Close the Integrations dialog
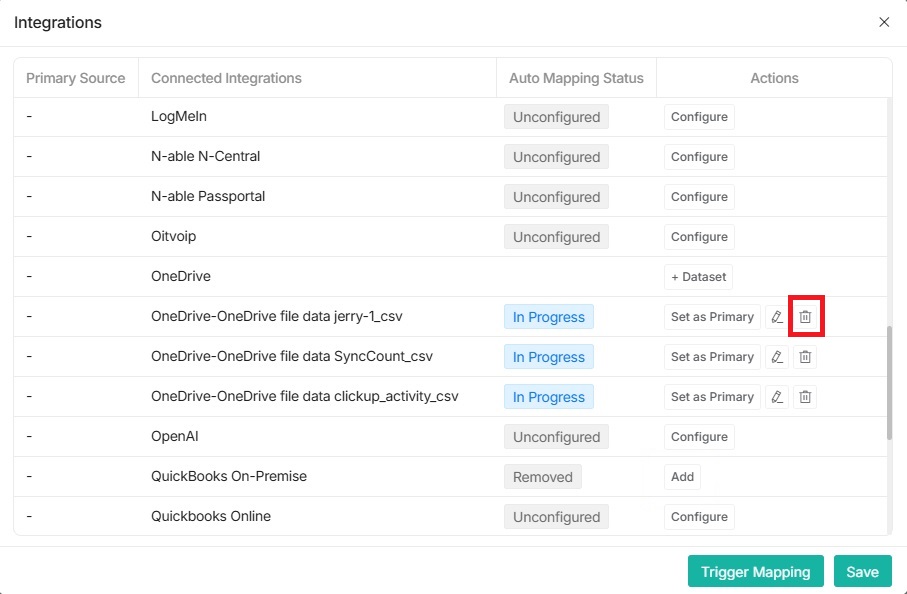Image resolution: width=907 pixels, height=594 pixels. (884, 22)
